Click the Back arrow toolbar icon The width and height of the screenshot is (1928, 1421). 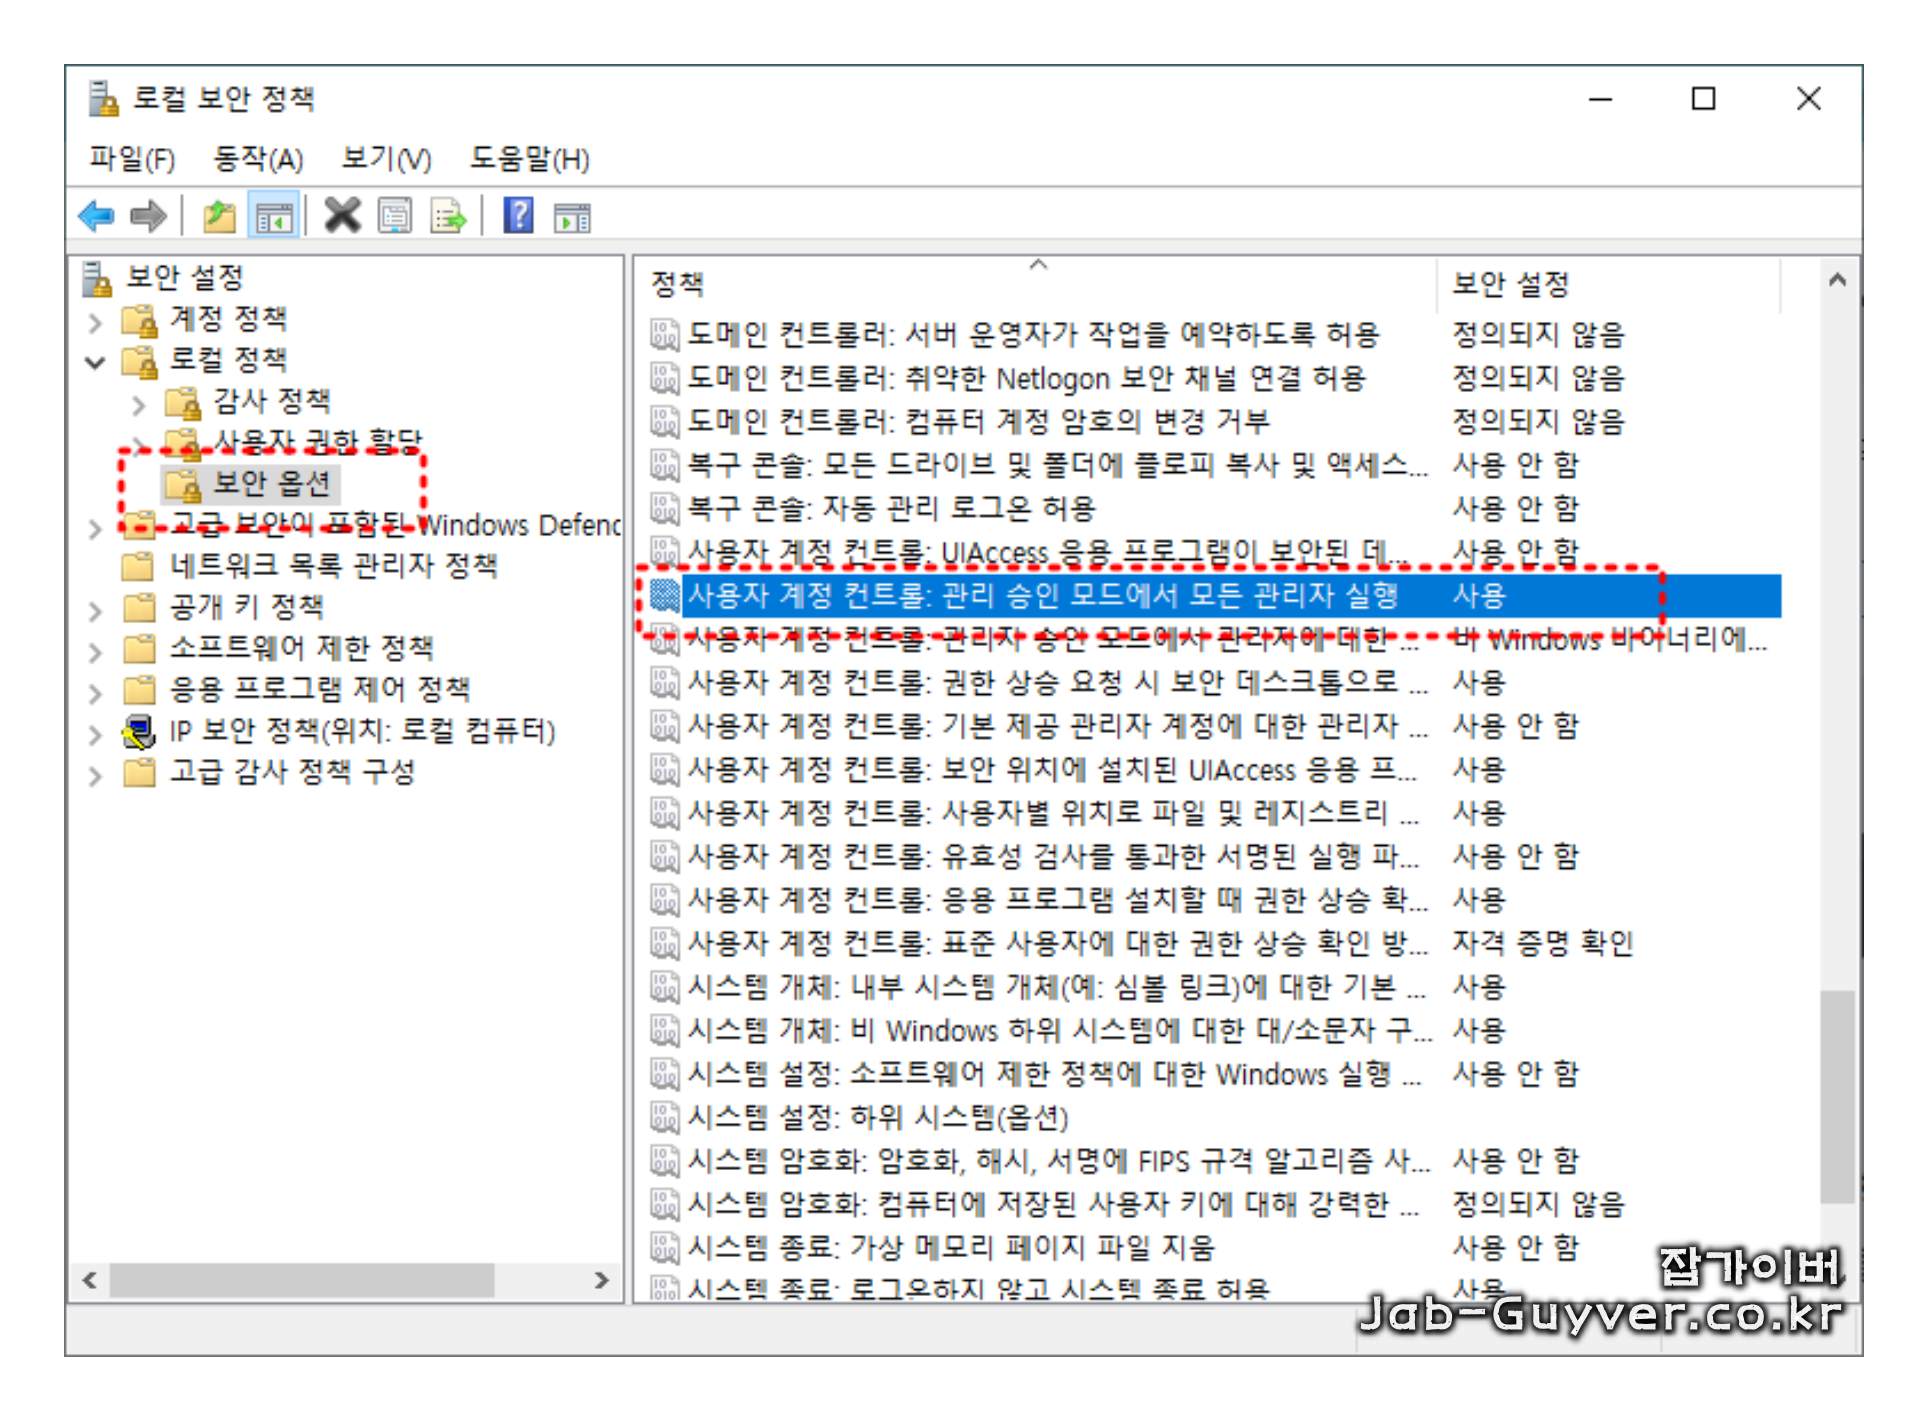click(96, 216)
